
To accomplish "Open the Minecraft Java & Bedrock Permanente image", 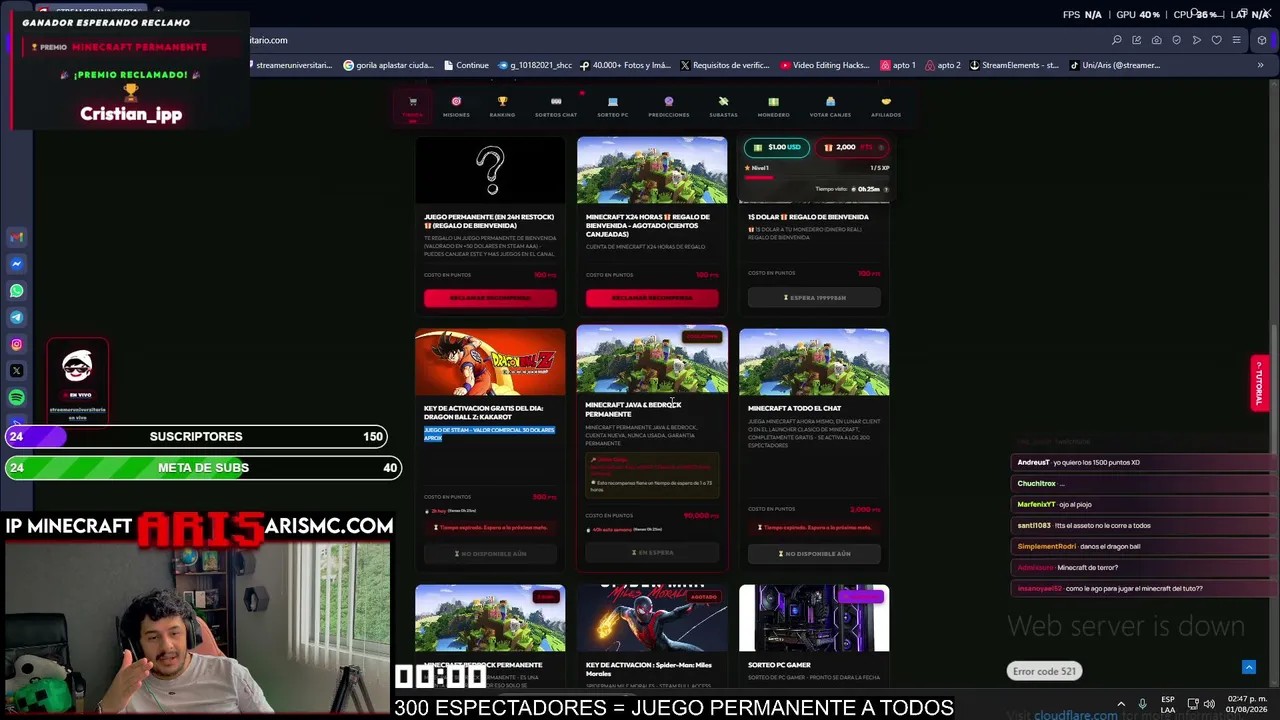I will pos(652,360).
